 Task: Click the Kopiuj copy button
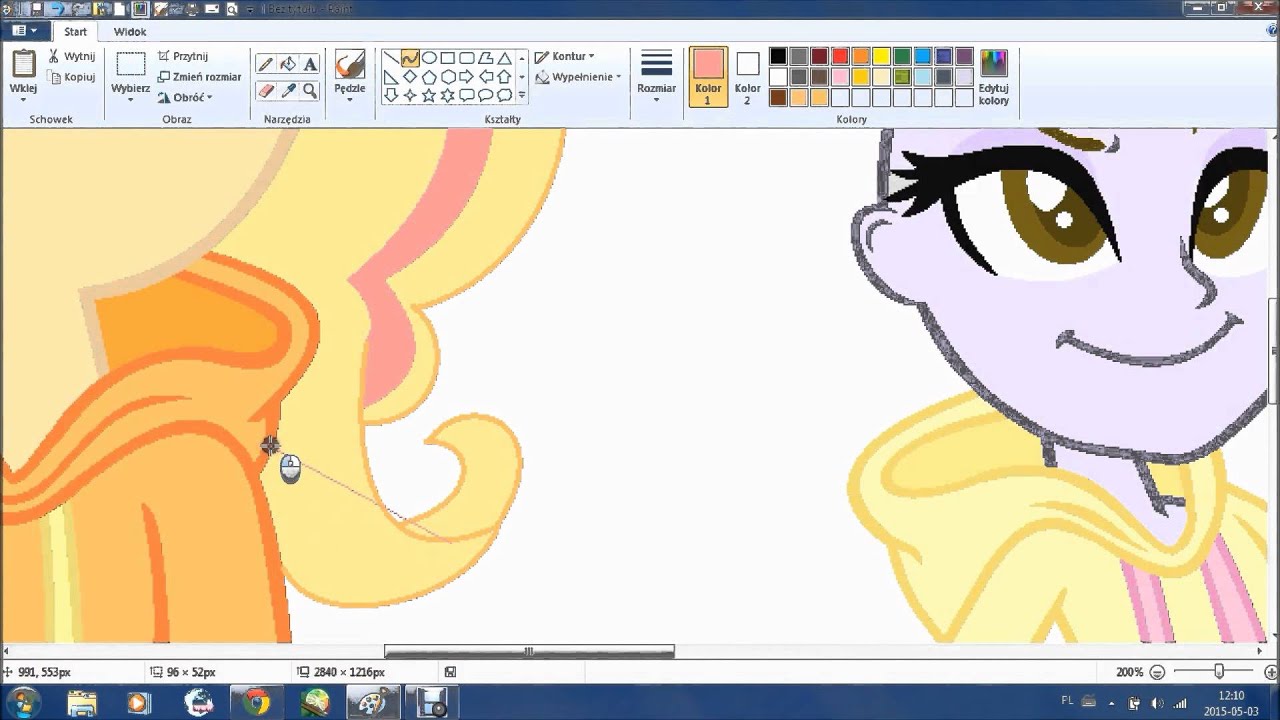(x=71, y=77)
